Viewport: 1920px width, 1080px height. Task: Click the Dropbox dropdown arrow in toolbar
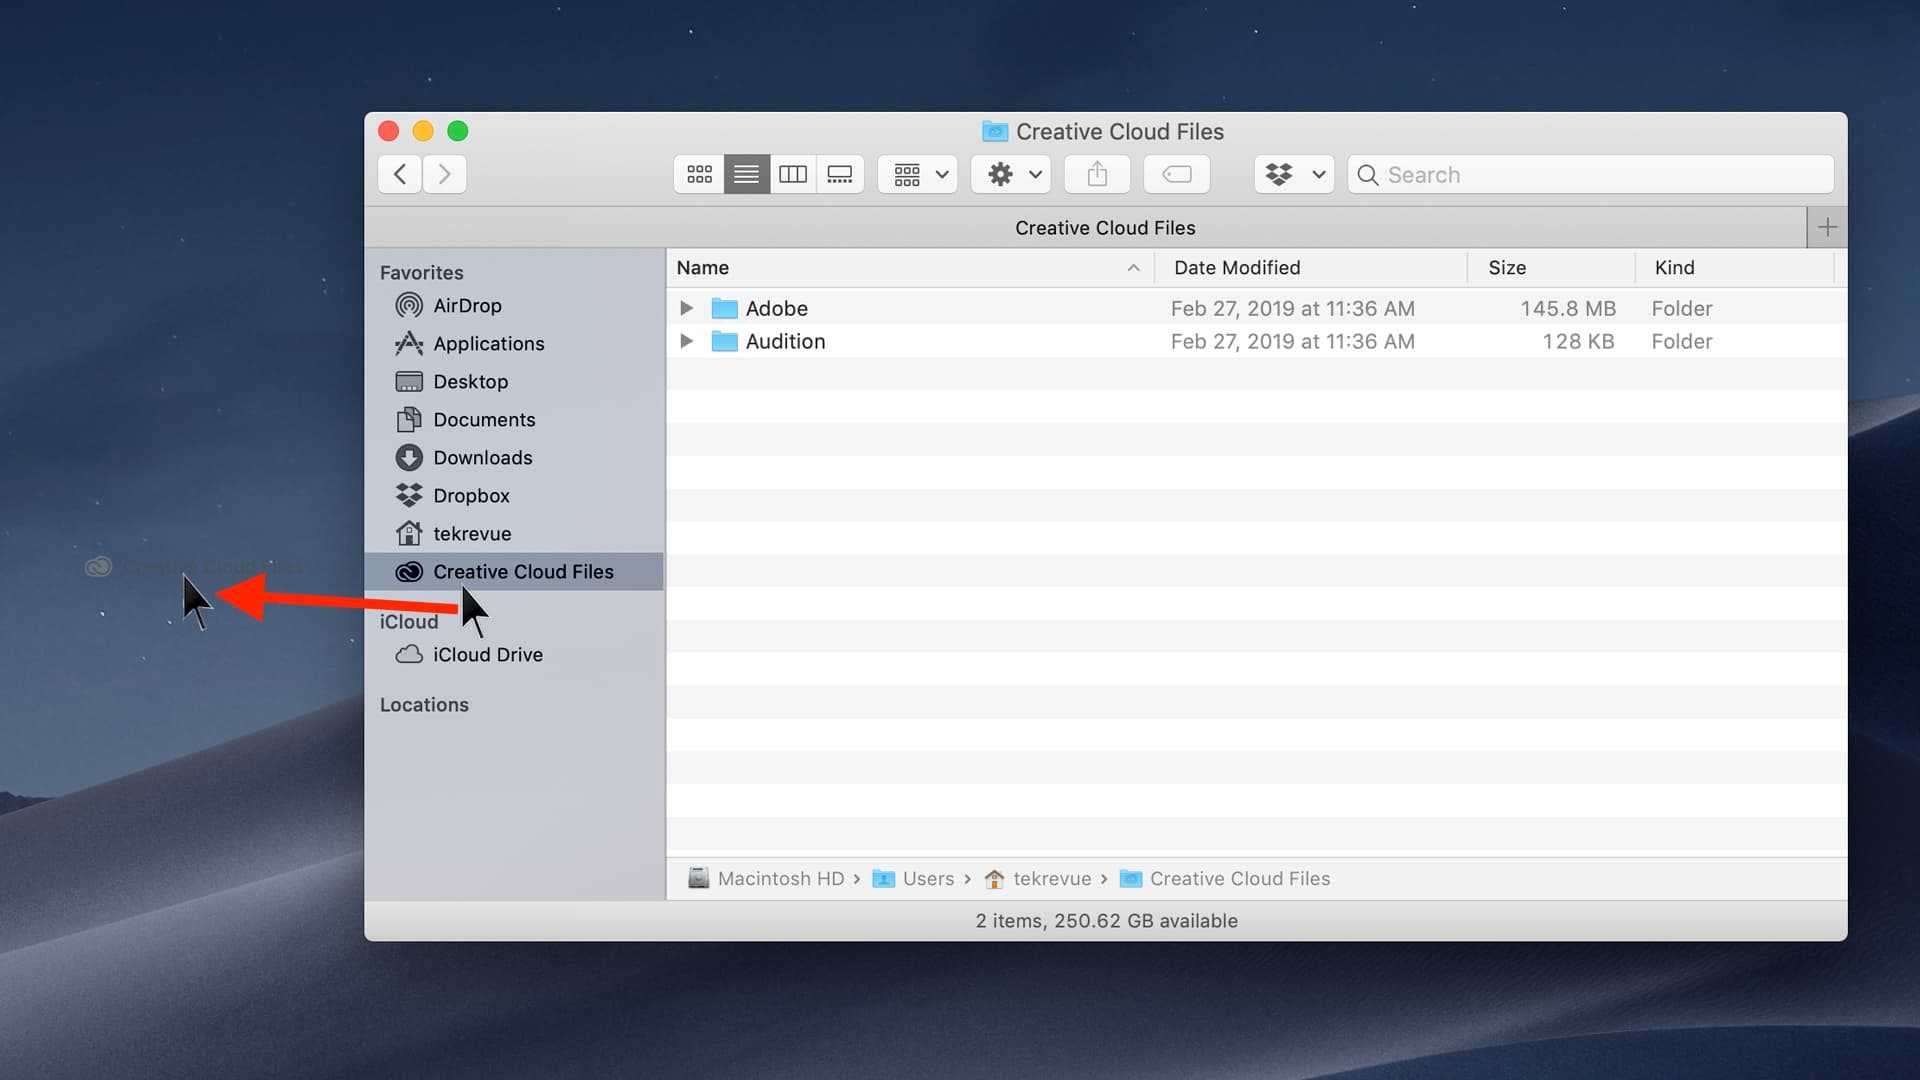pyautogui.click(x=1317, y=174)
